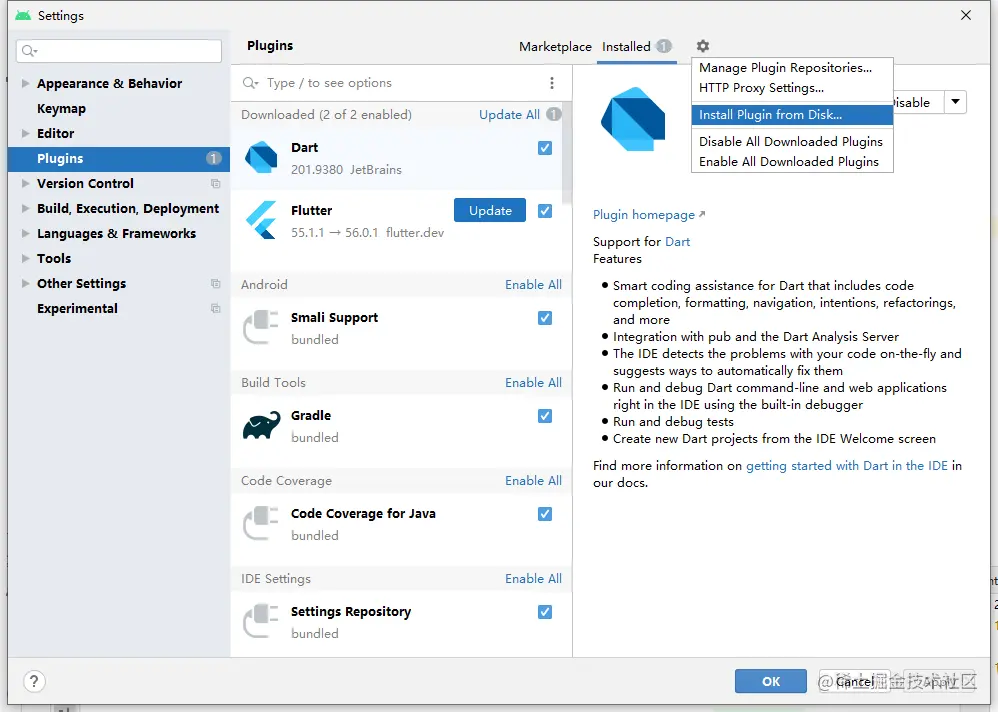Select the Gradle plugin row name
The height and width of the screenshot is (712, 998).
311,415
